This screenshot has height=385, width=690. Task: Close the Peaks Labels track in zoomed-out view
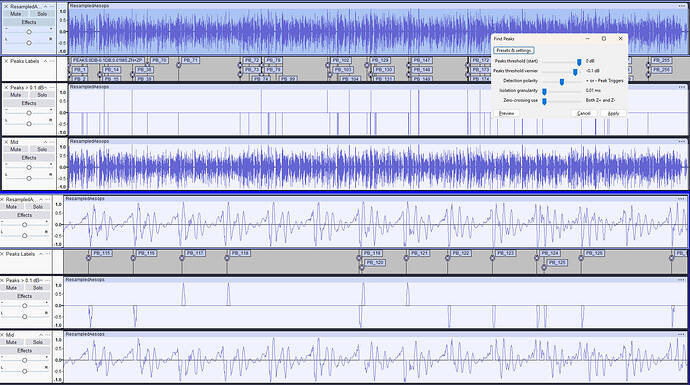[x=6, y=61]
